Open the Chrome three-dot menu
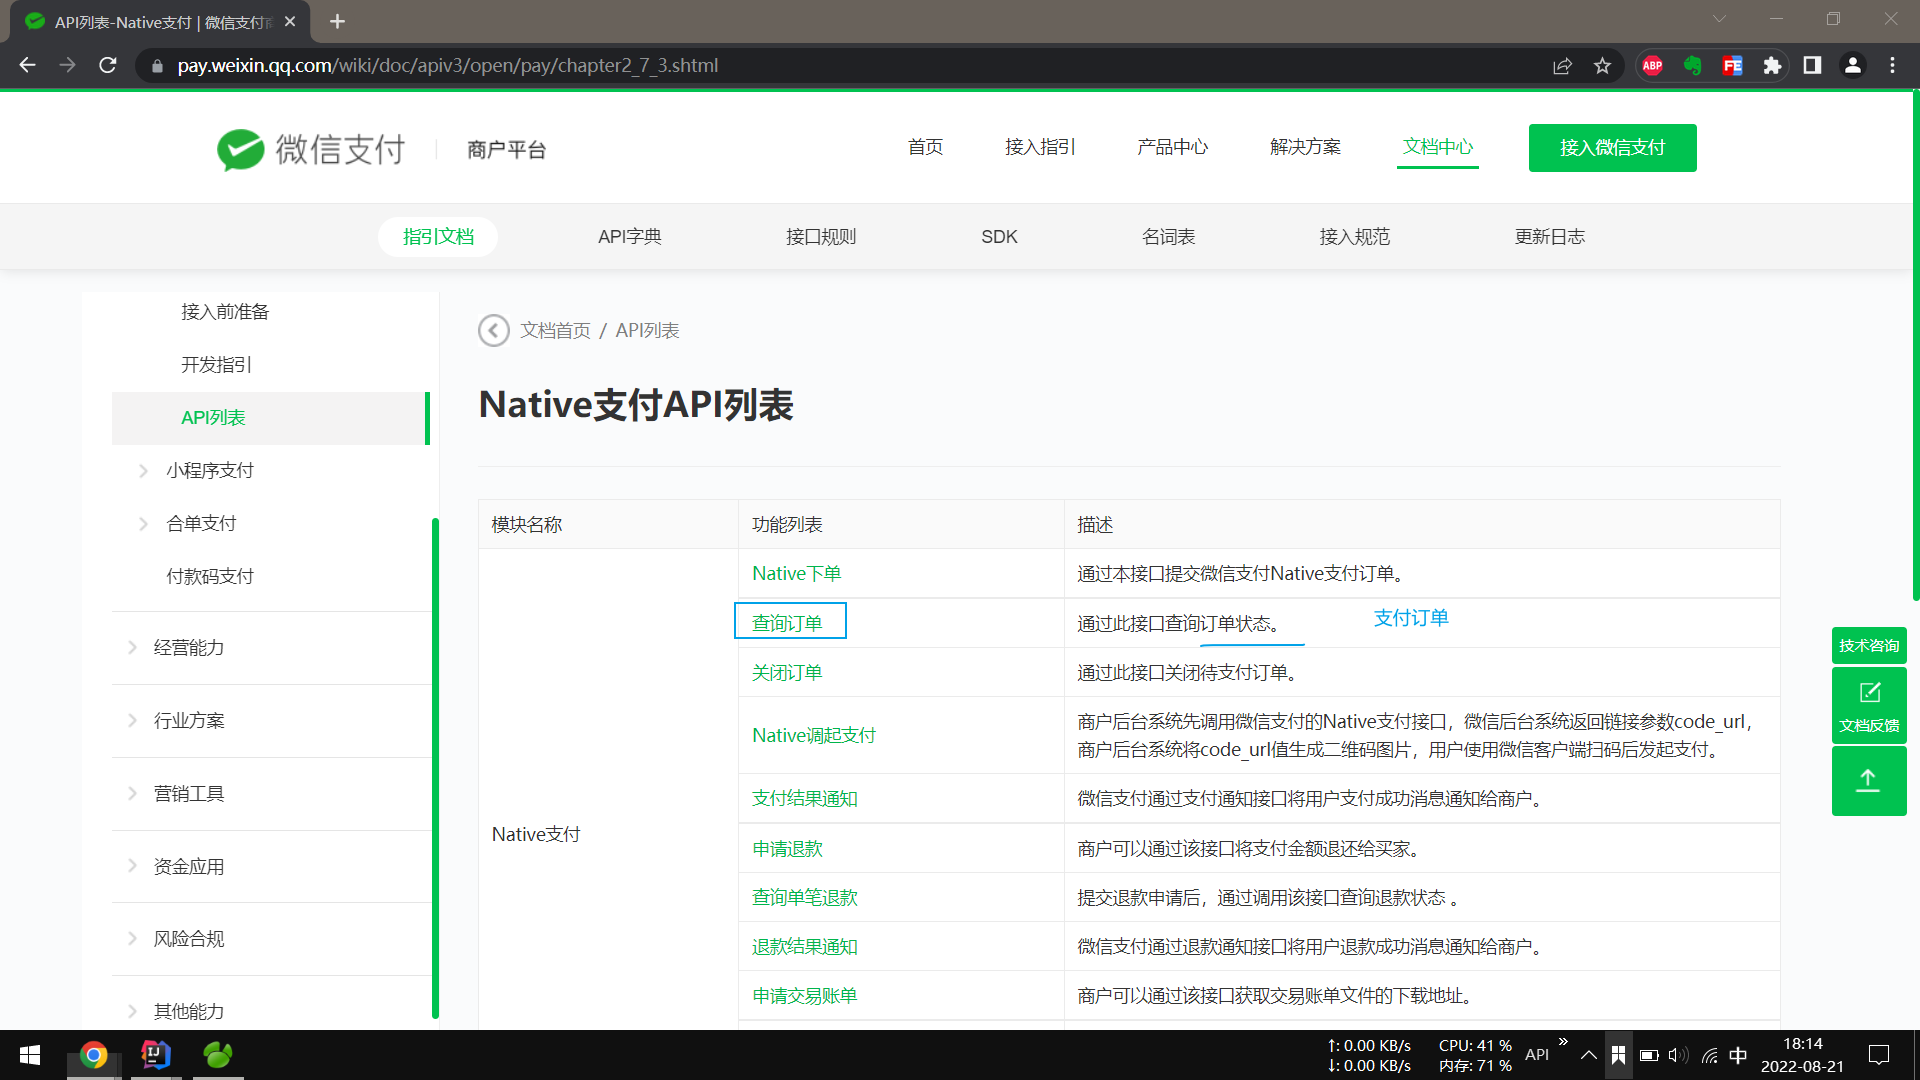1920x1080 pixels. point(1892,65)
